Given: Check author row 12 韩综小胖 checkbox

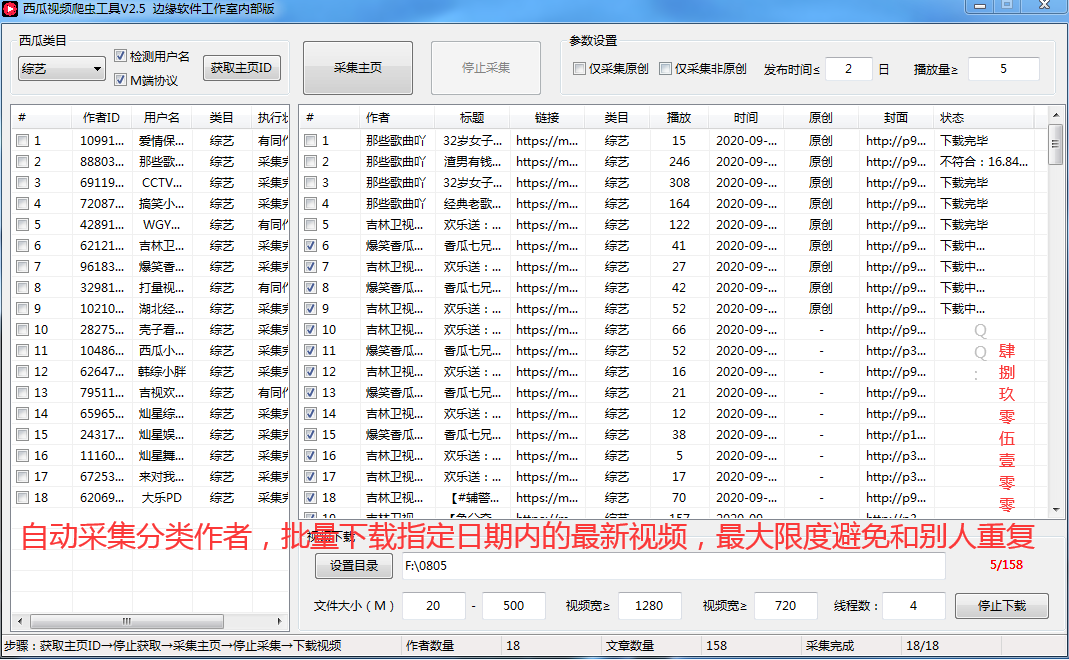Looking at the screenshot, I should click(22, 372).
